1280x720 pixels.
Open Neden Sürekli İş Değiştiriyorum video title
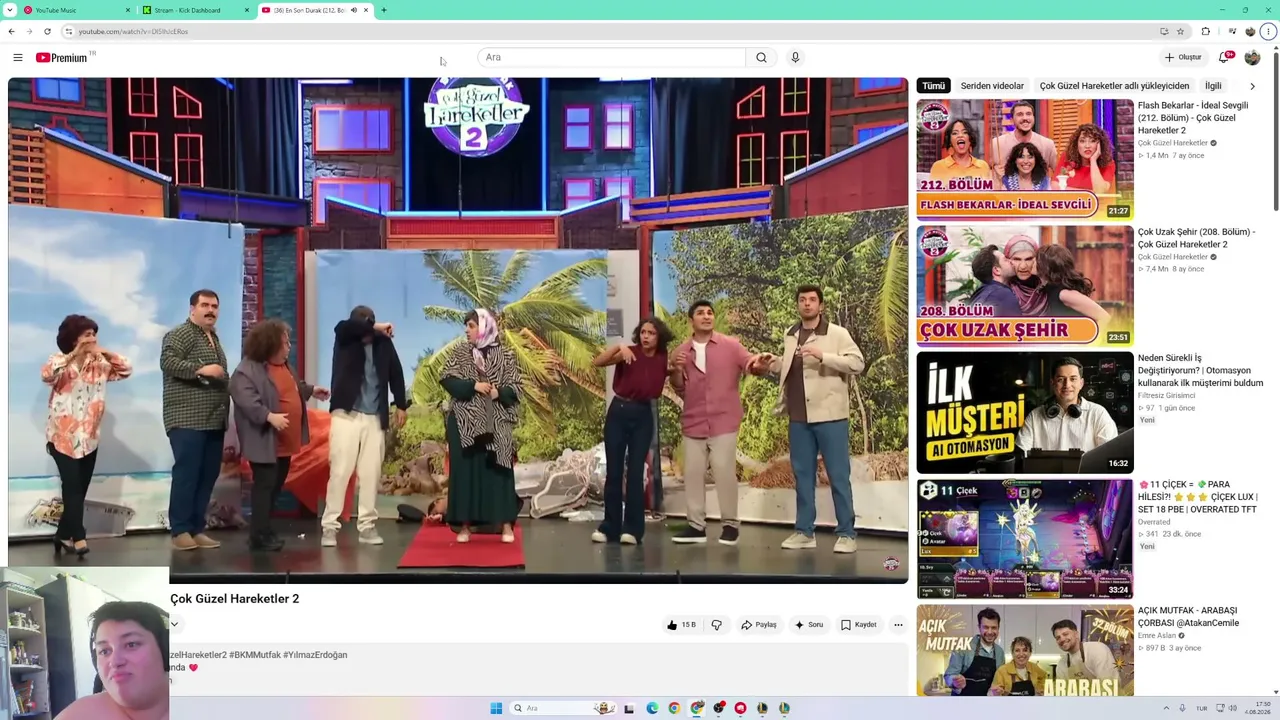[x=1200, y=370]
